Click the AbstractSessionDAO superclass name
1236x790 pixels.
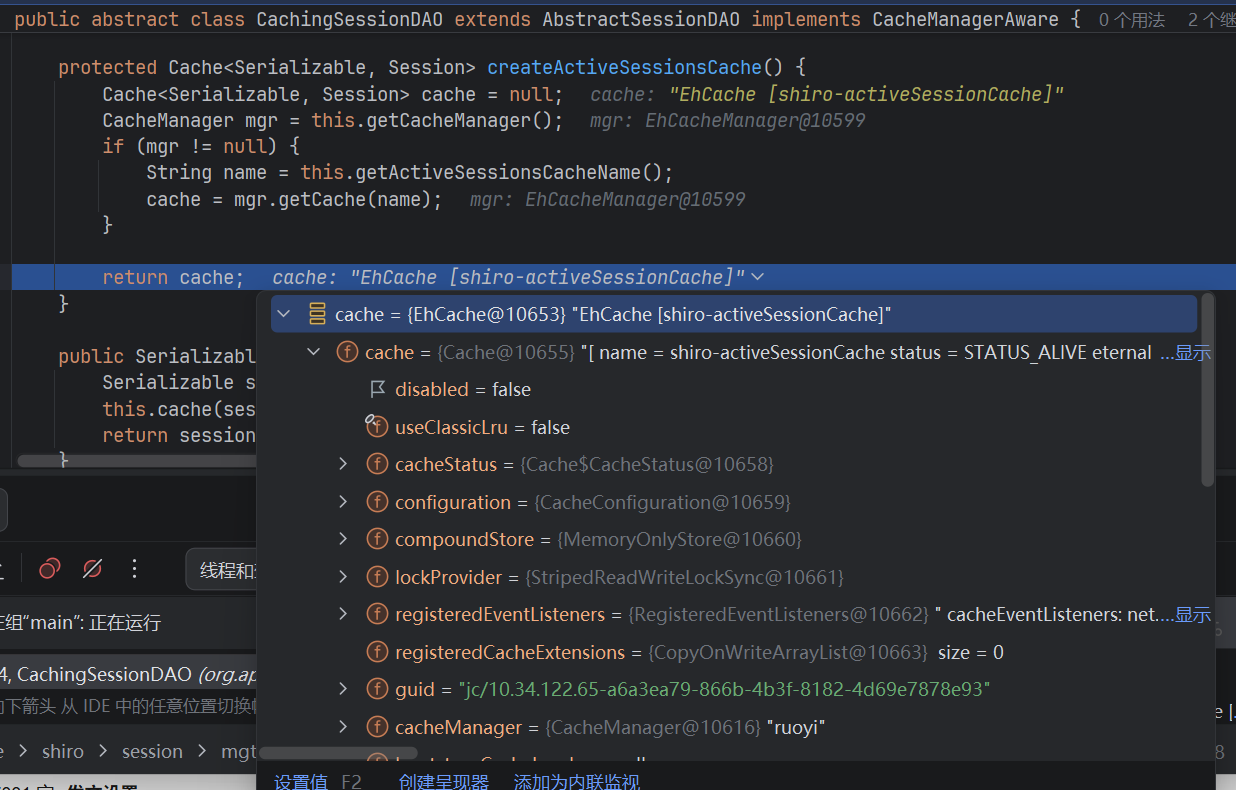pos(642,19)
